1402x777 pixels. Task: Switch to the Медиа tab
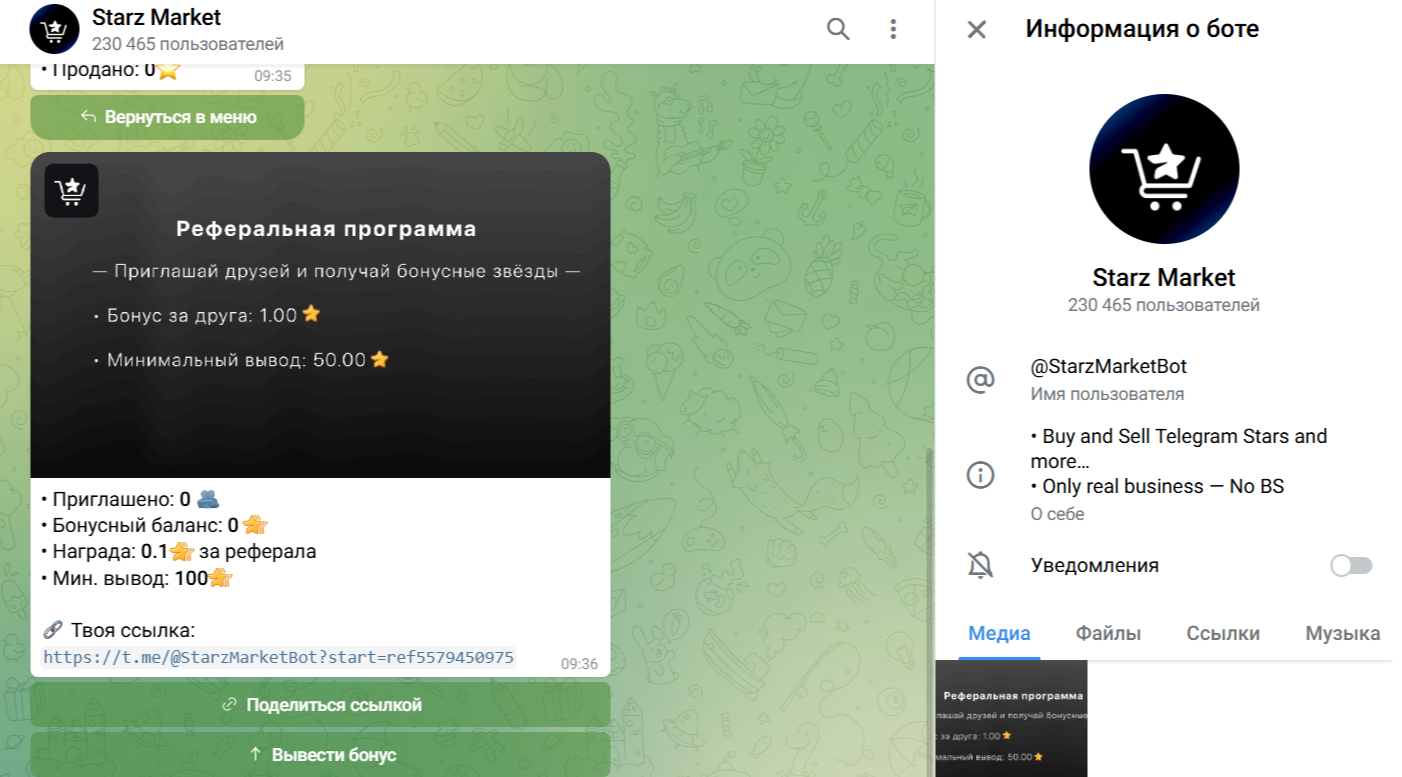pos(999,633)
